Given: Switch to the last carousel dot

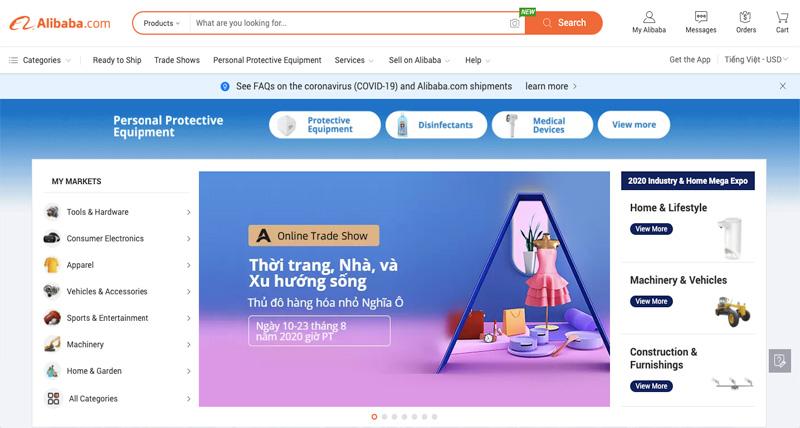Looking at the screenshot, I should click(434, 417).
